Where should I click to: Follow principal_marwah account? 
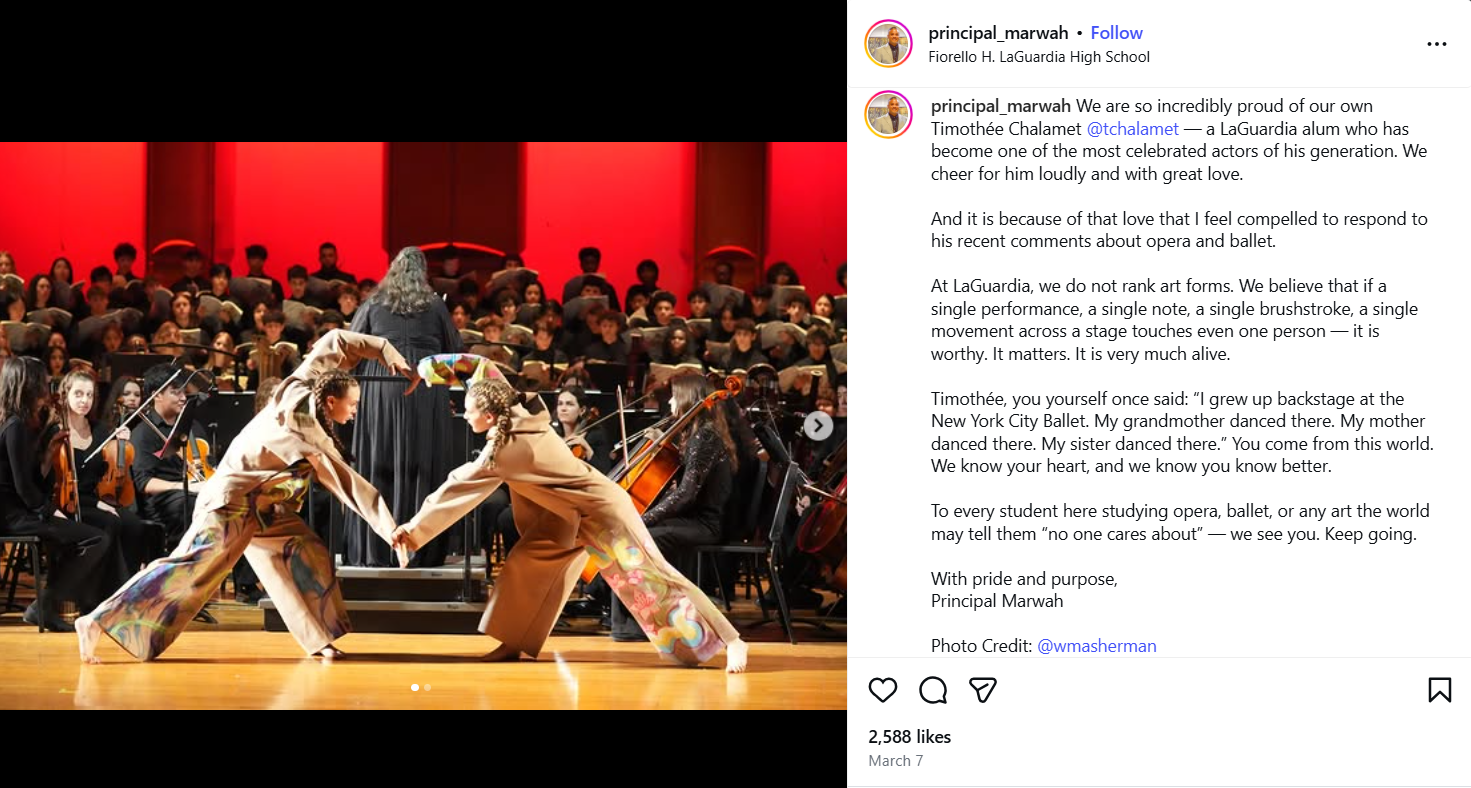pyautogui.click(x=1116, y=33)
